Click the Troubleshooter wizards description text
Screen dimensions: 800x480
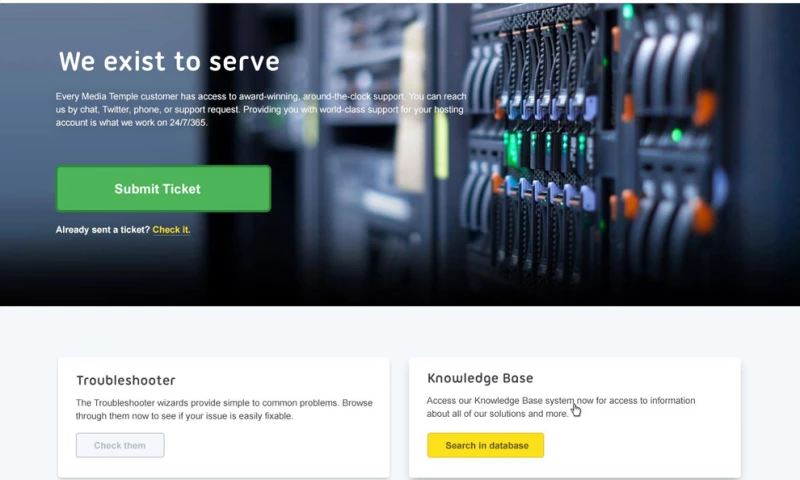tap(224, 409)
